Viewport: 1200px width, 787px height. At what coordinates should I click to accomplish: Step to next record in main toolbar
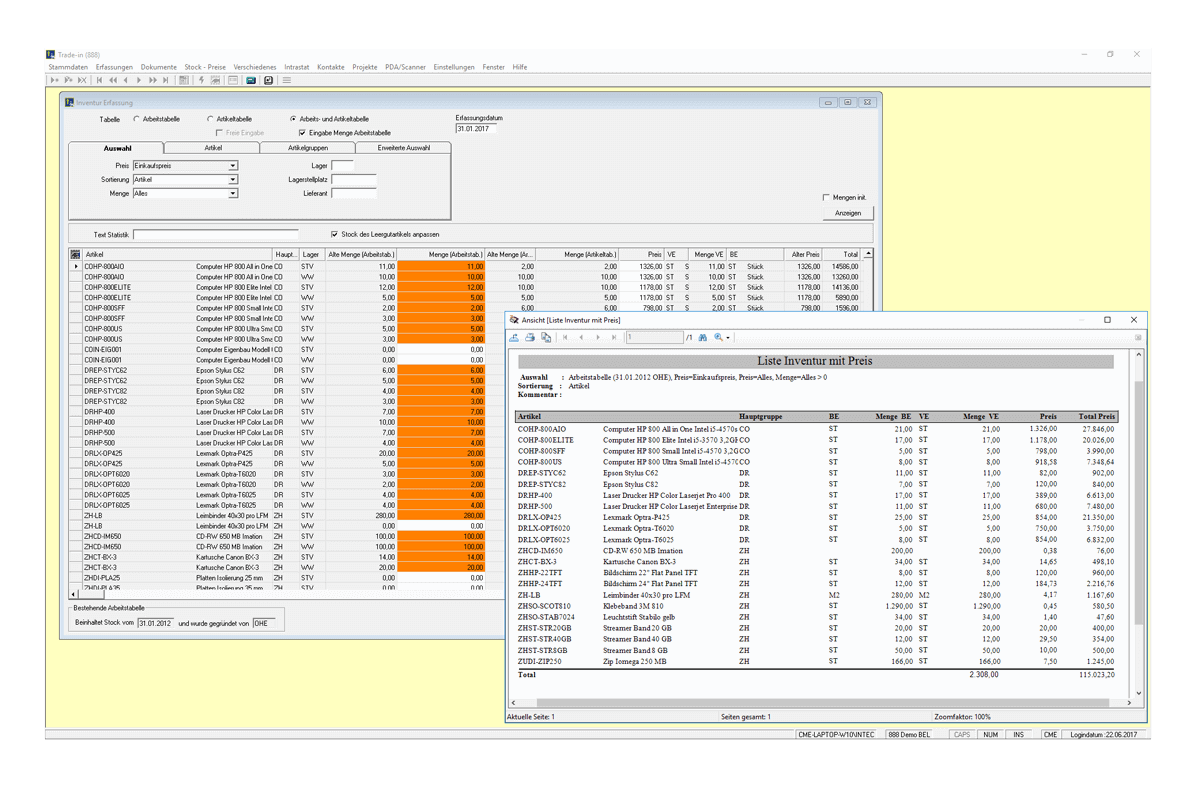click(x=139, y=80)
